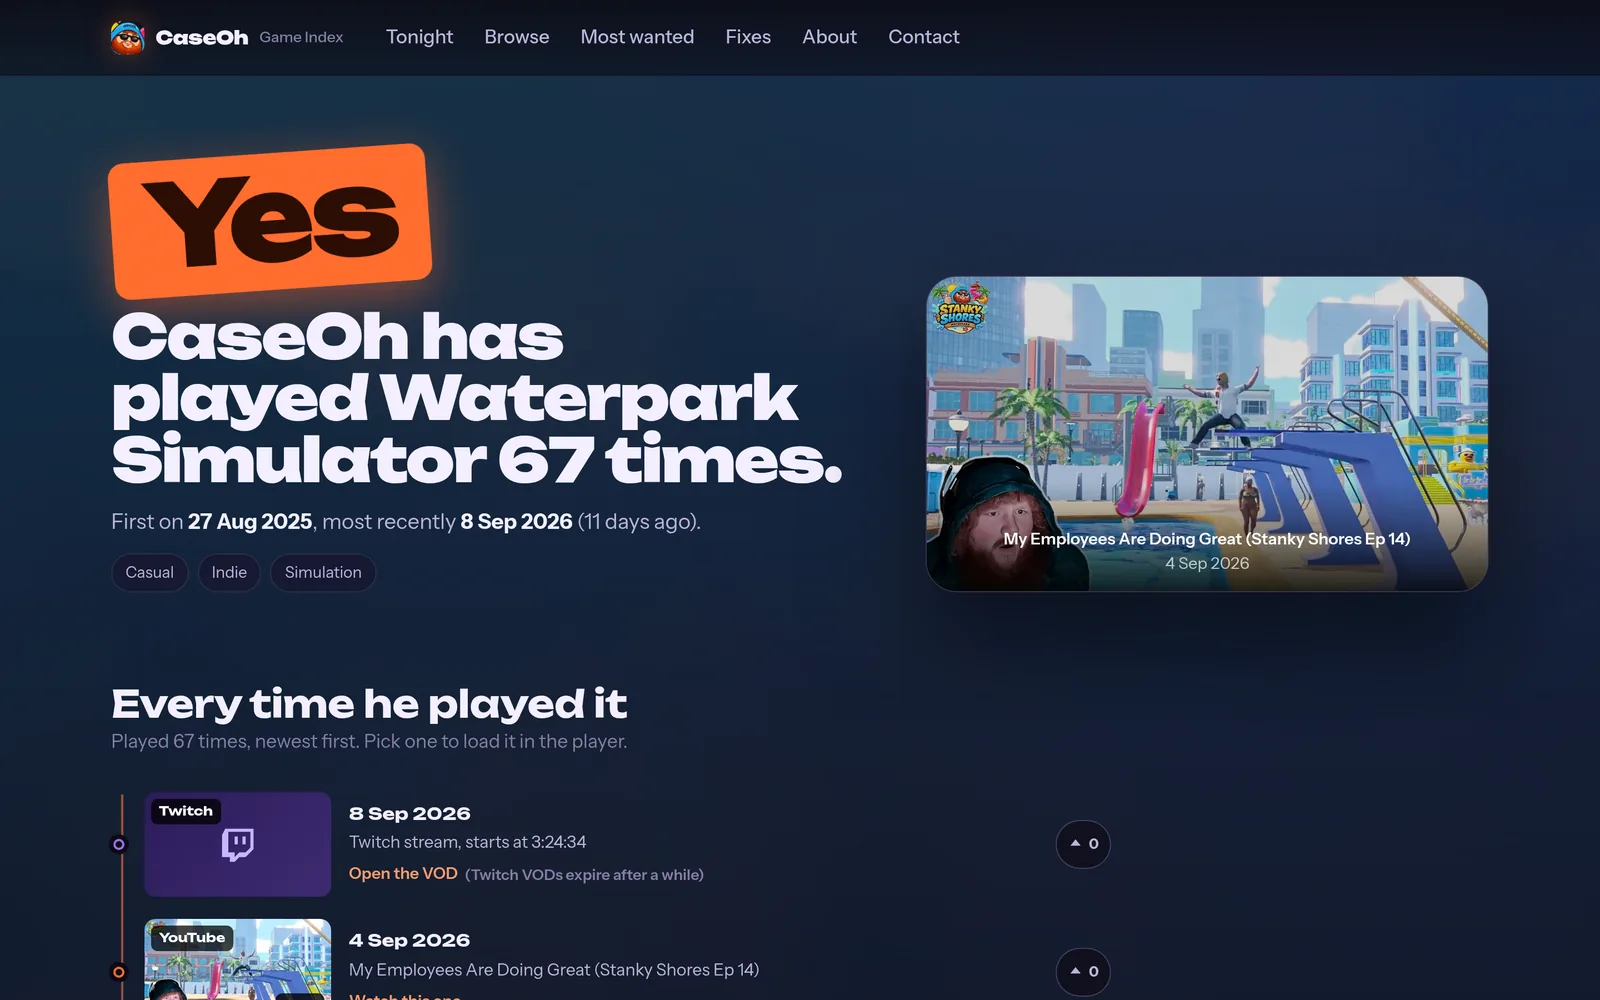Open the Most wanted page
The width and height of the screenshot is (1600, 1000).
[x=637, y=37]
